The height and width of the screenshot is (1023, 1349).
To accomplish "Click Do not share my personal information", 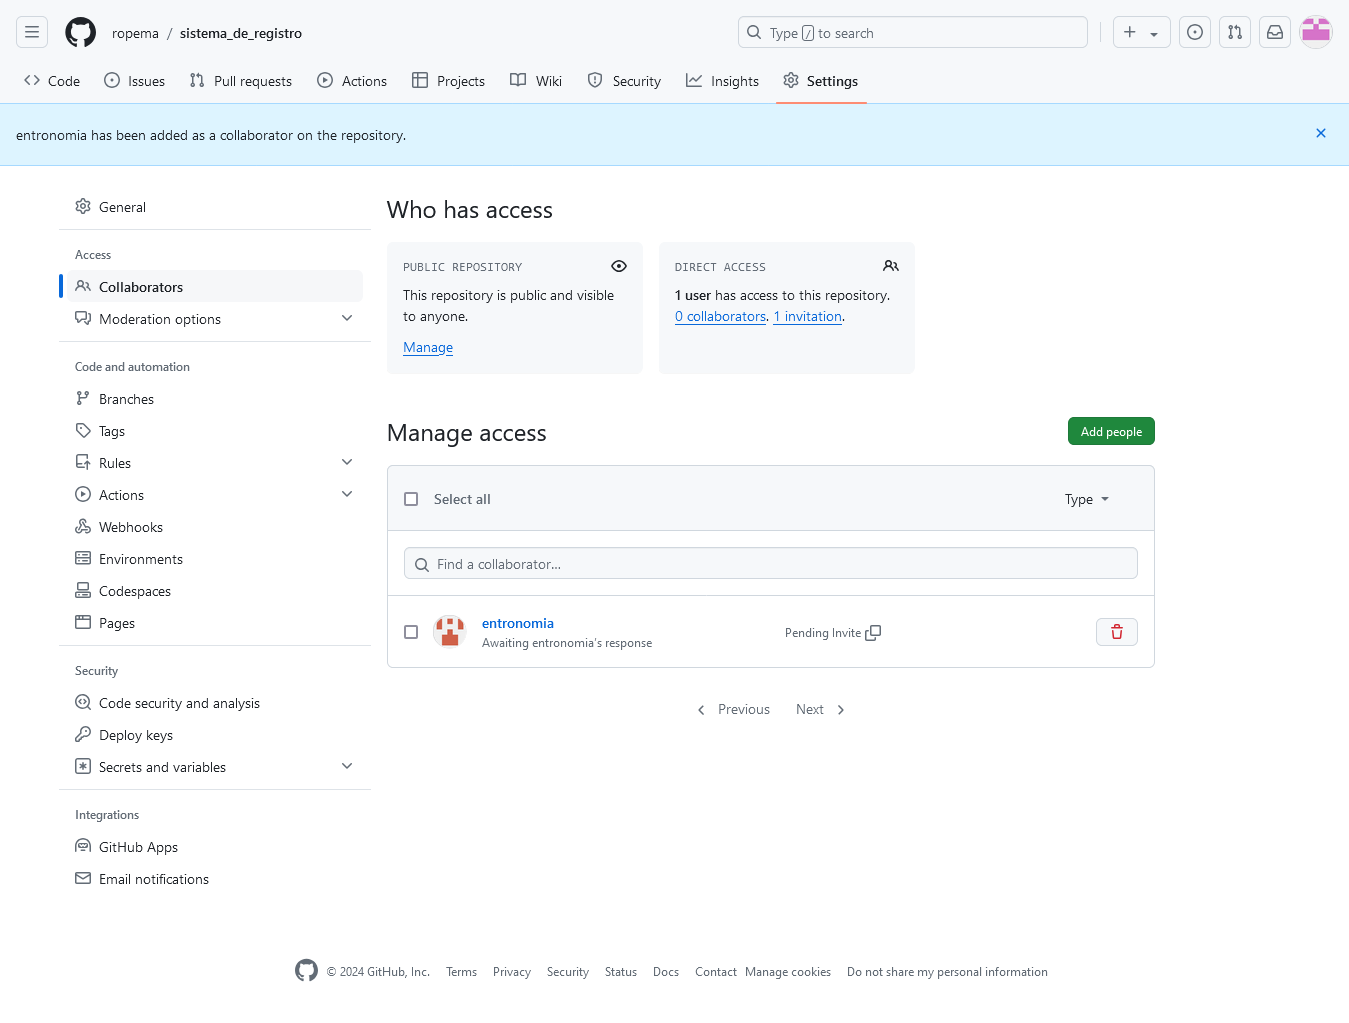I will 947,971.
